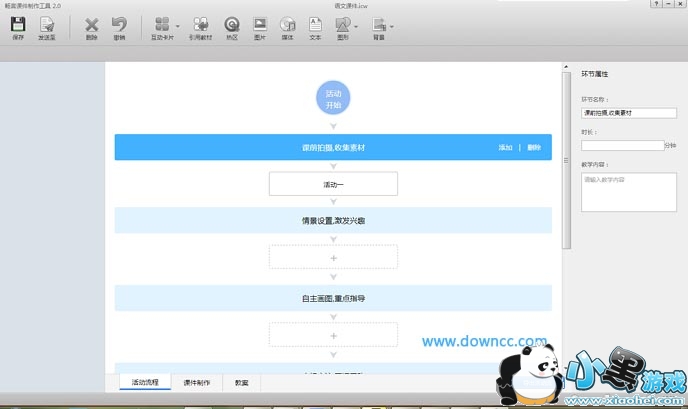Click the 添加 link in the blue bar
688x409 pixels.
(506, 147)
